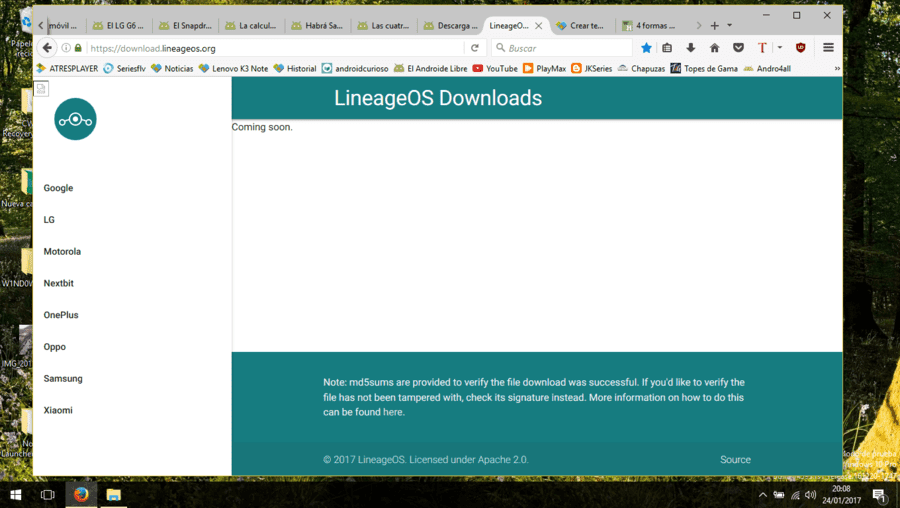Click the LineageOS round logo
The height and width of the screenshot is (508, 900).
tap(75, 119)
